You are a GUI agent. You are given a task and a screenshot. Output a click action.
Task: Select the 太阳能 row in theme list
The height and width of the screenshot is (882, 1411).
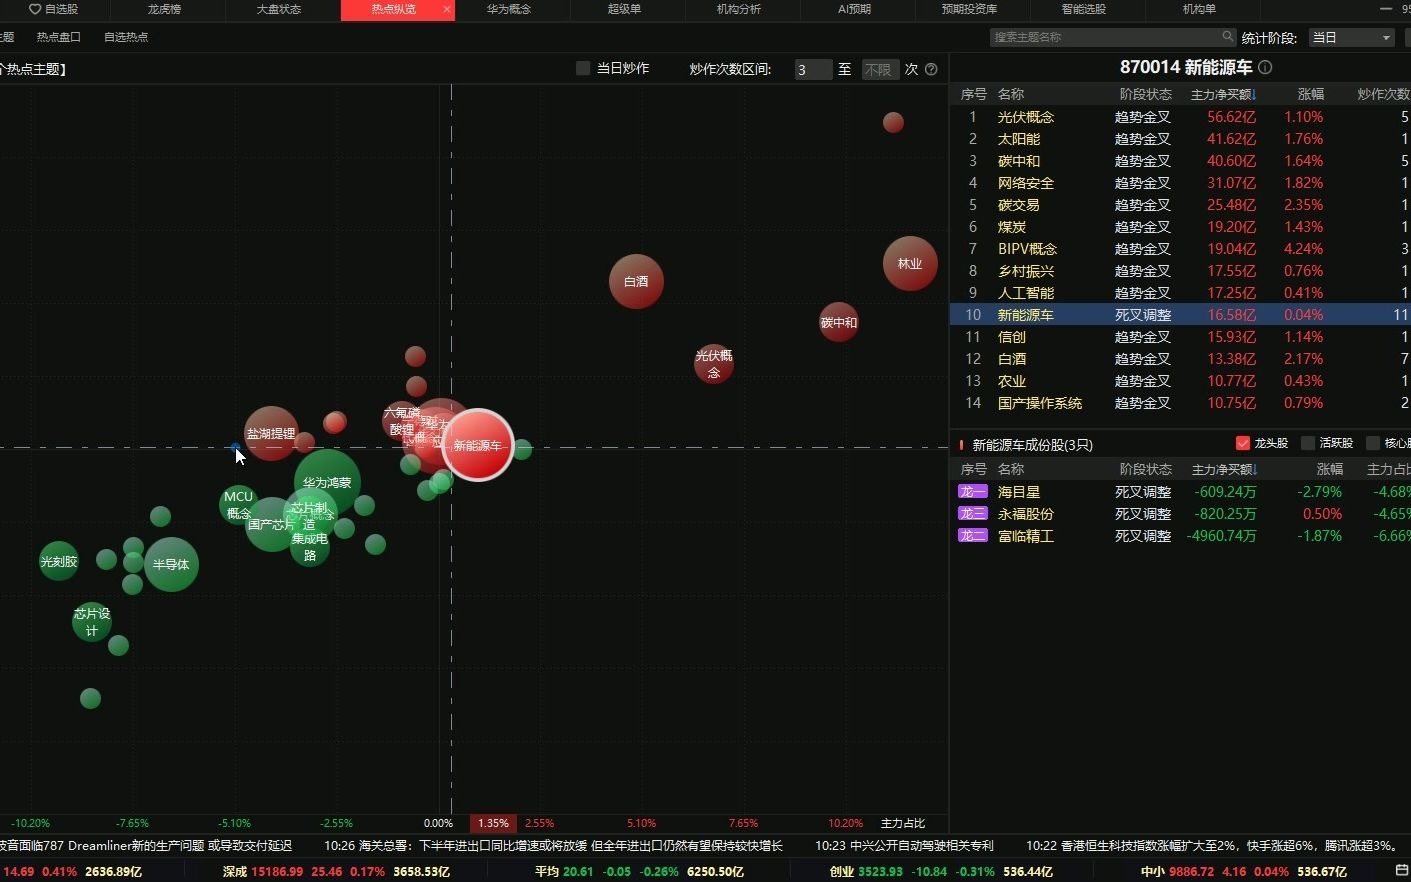[1180, 139]
